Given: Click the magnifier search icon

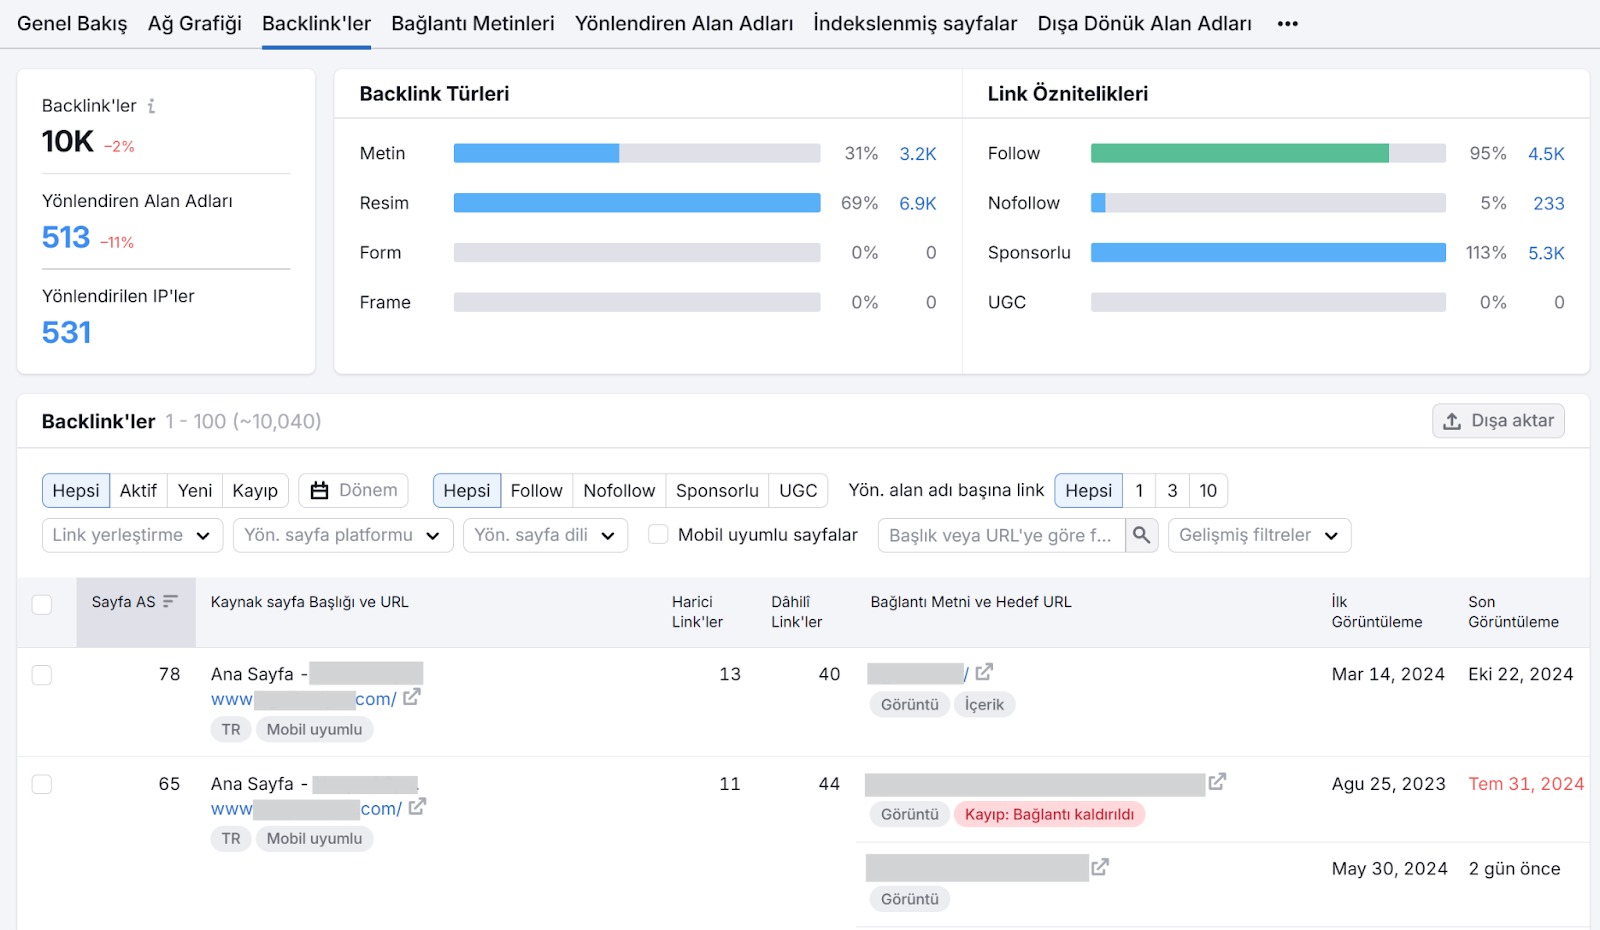Looking at the screenshot, I should [1141, 535].
